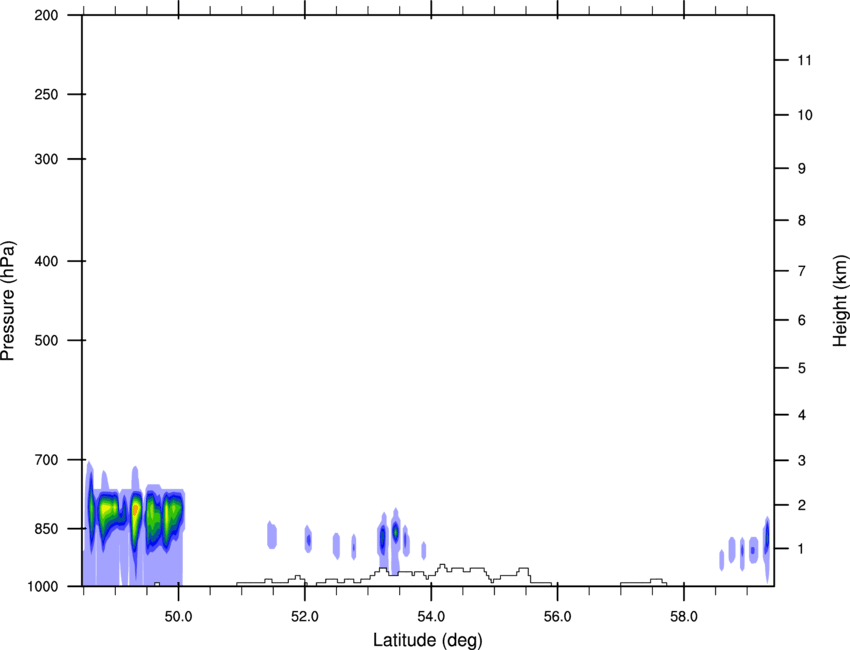Select the Height (km) axis title
Viewport: 850px width, 650px height.
[840, 301]
